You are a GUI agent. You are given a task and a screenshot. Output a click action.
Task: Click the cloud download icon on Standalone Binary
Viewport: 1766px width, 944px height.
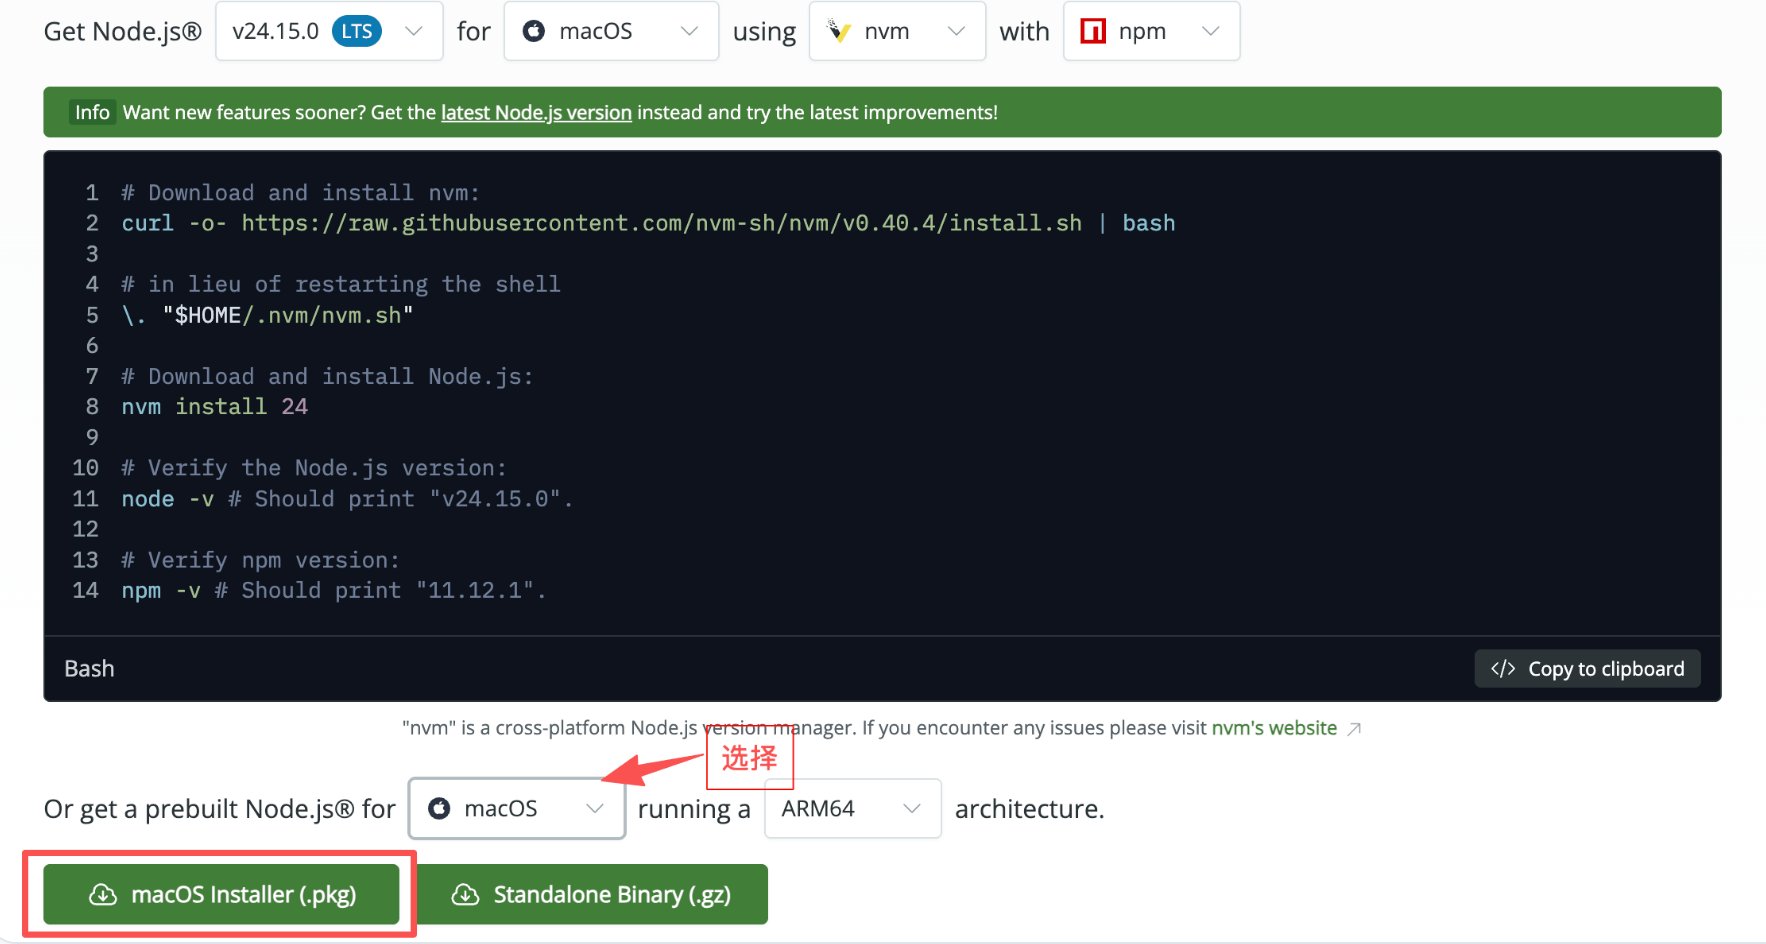(465, 894)
